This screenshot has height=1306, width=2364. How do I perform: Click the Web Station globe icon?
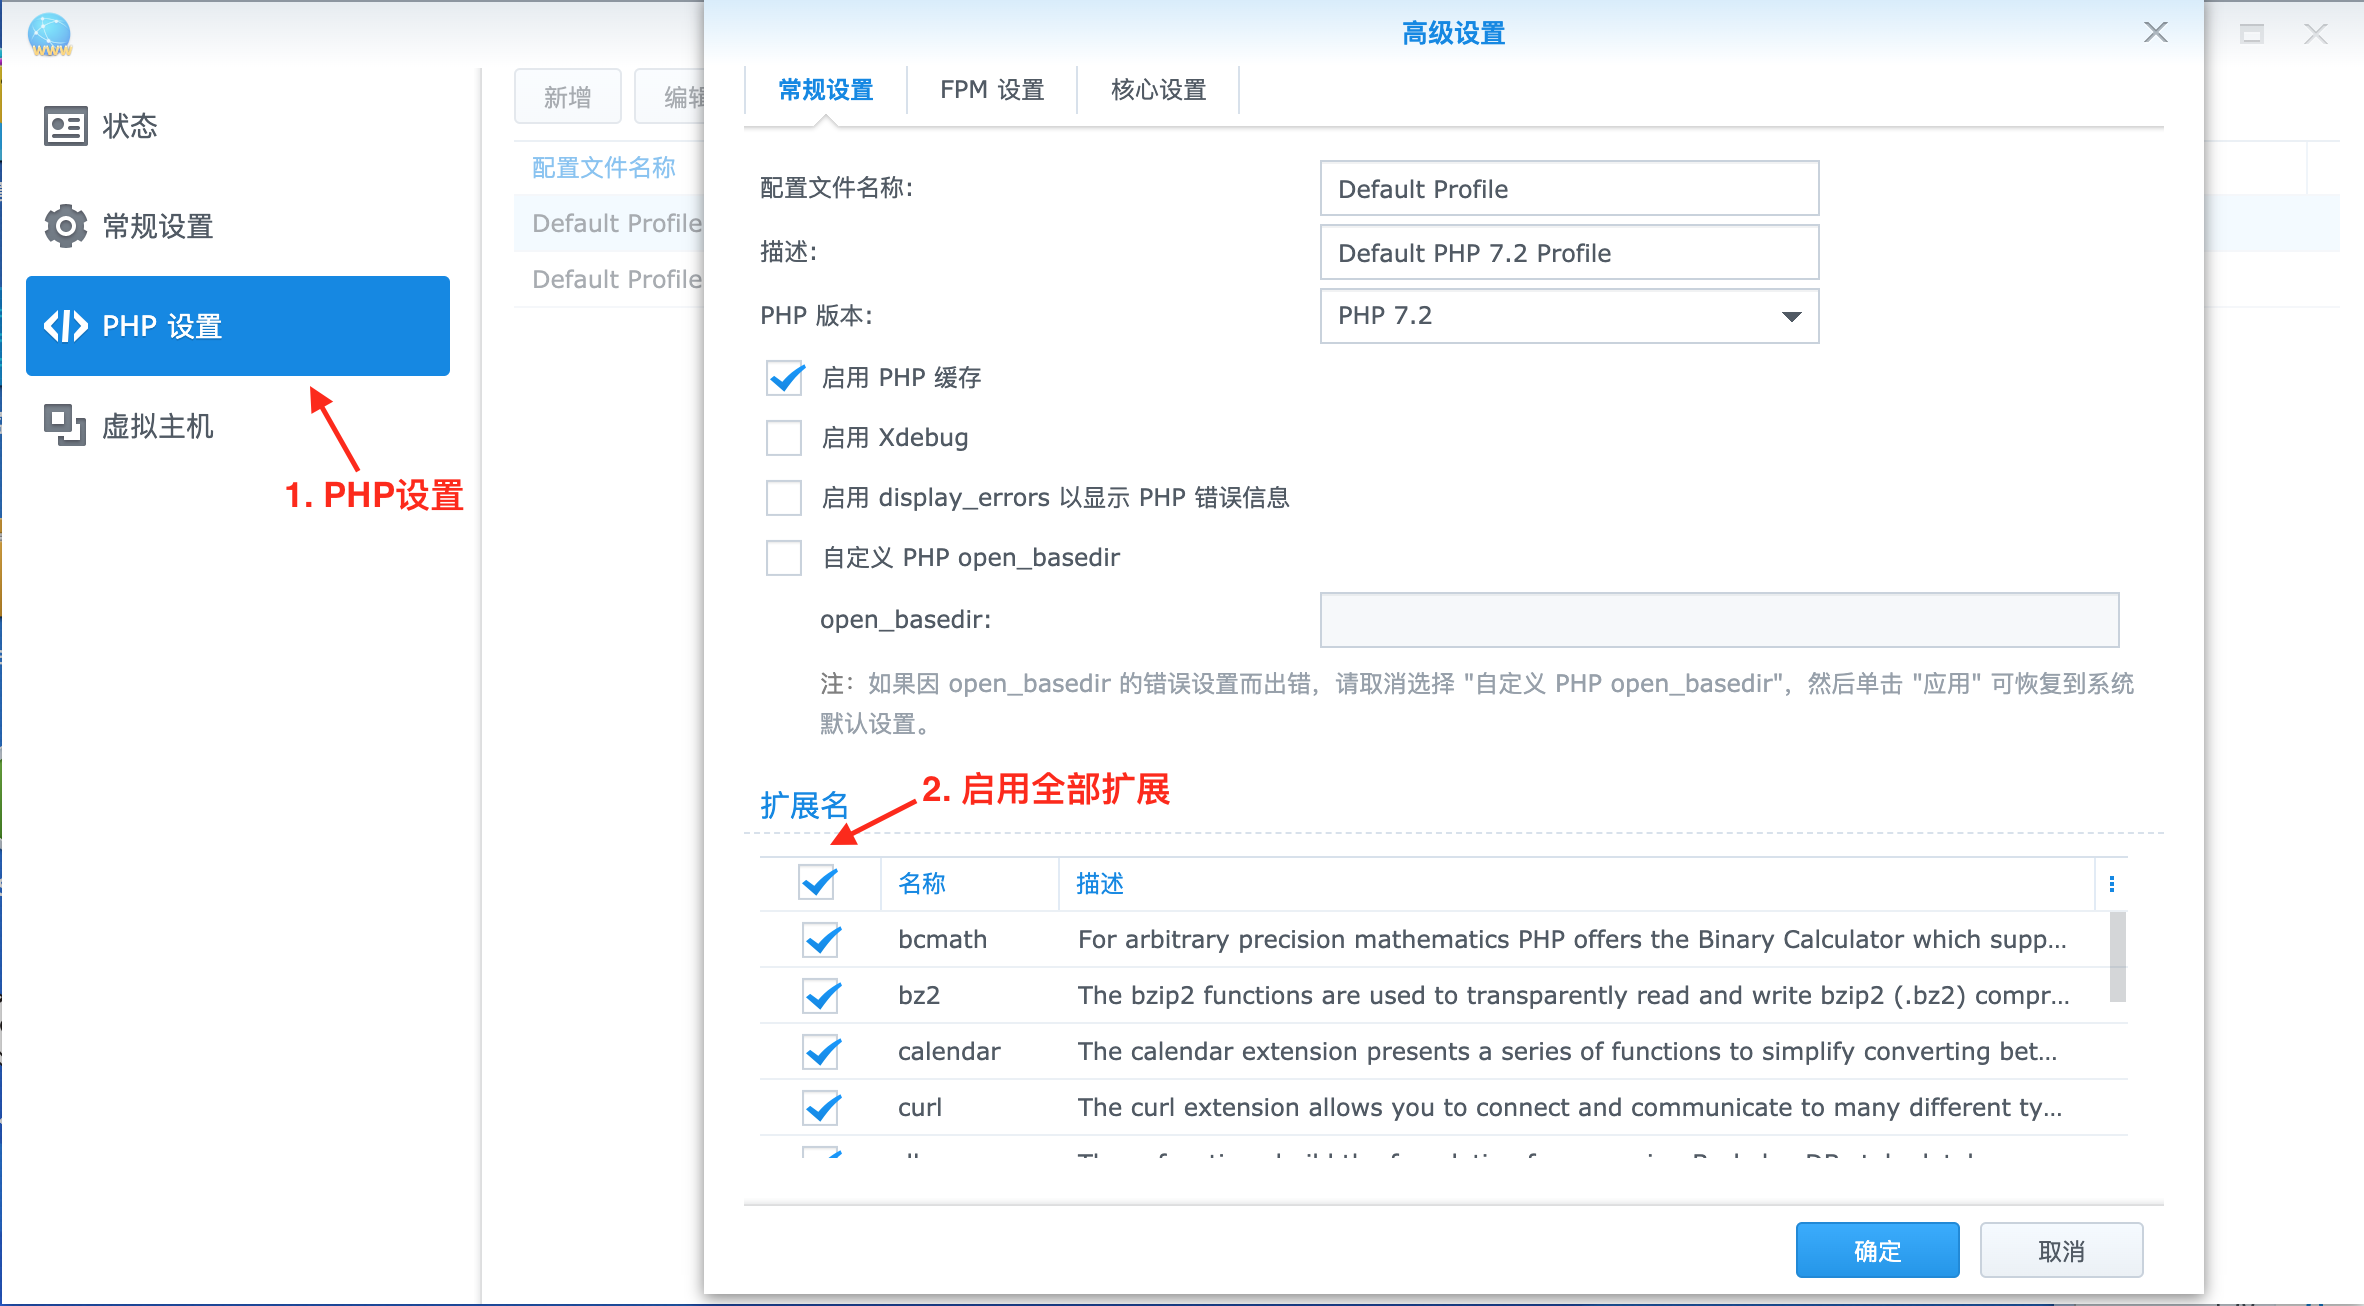[49, 34]
